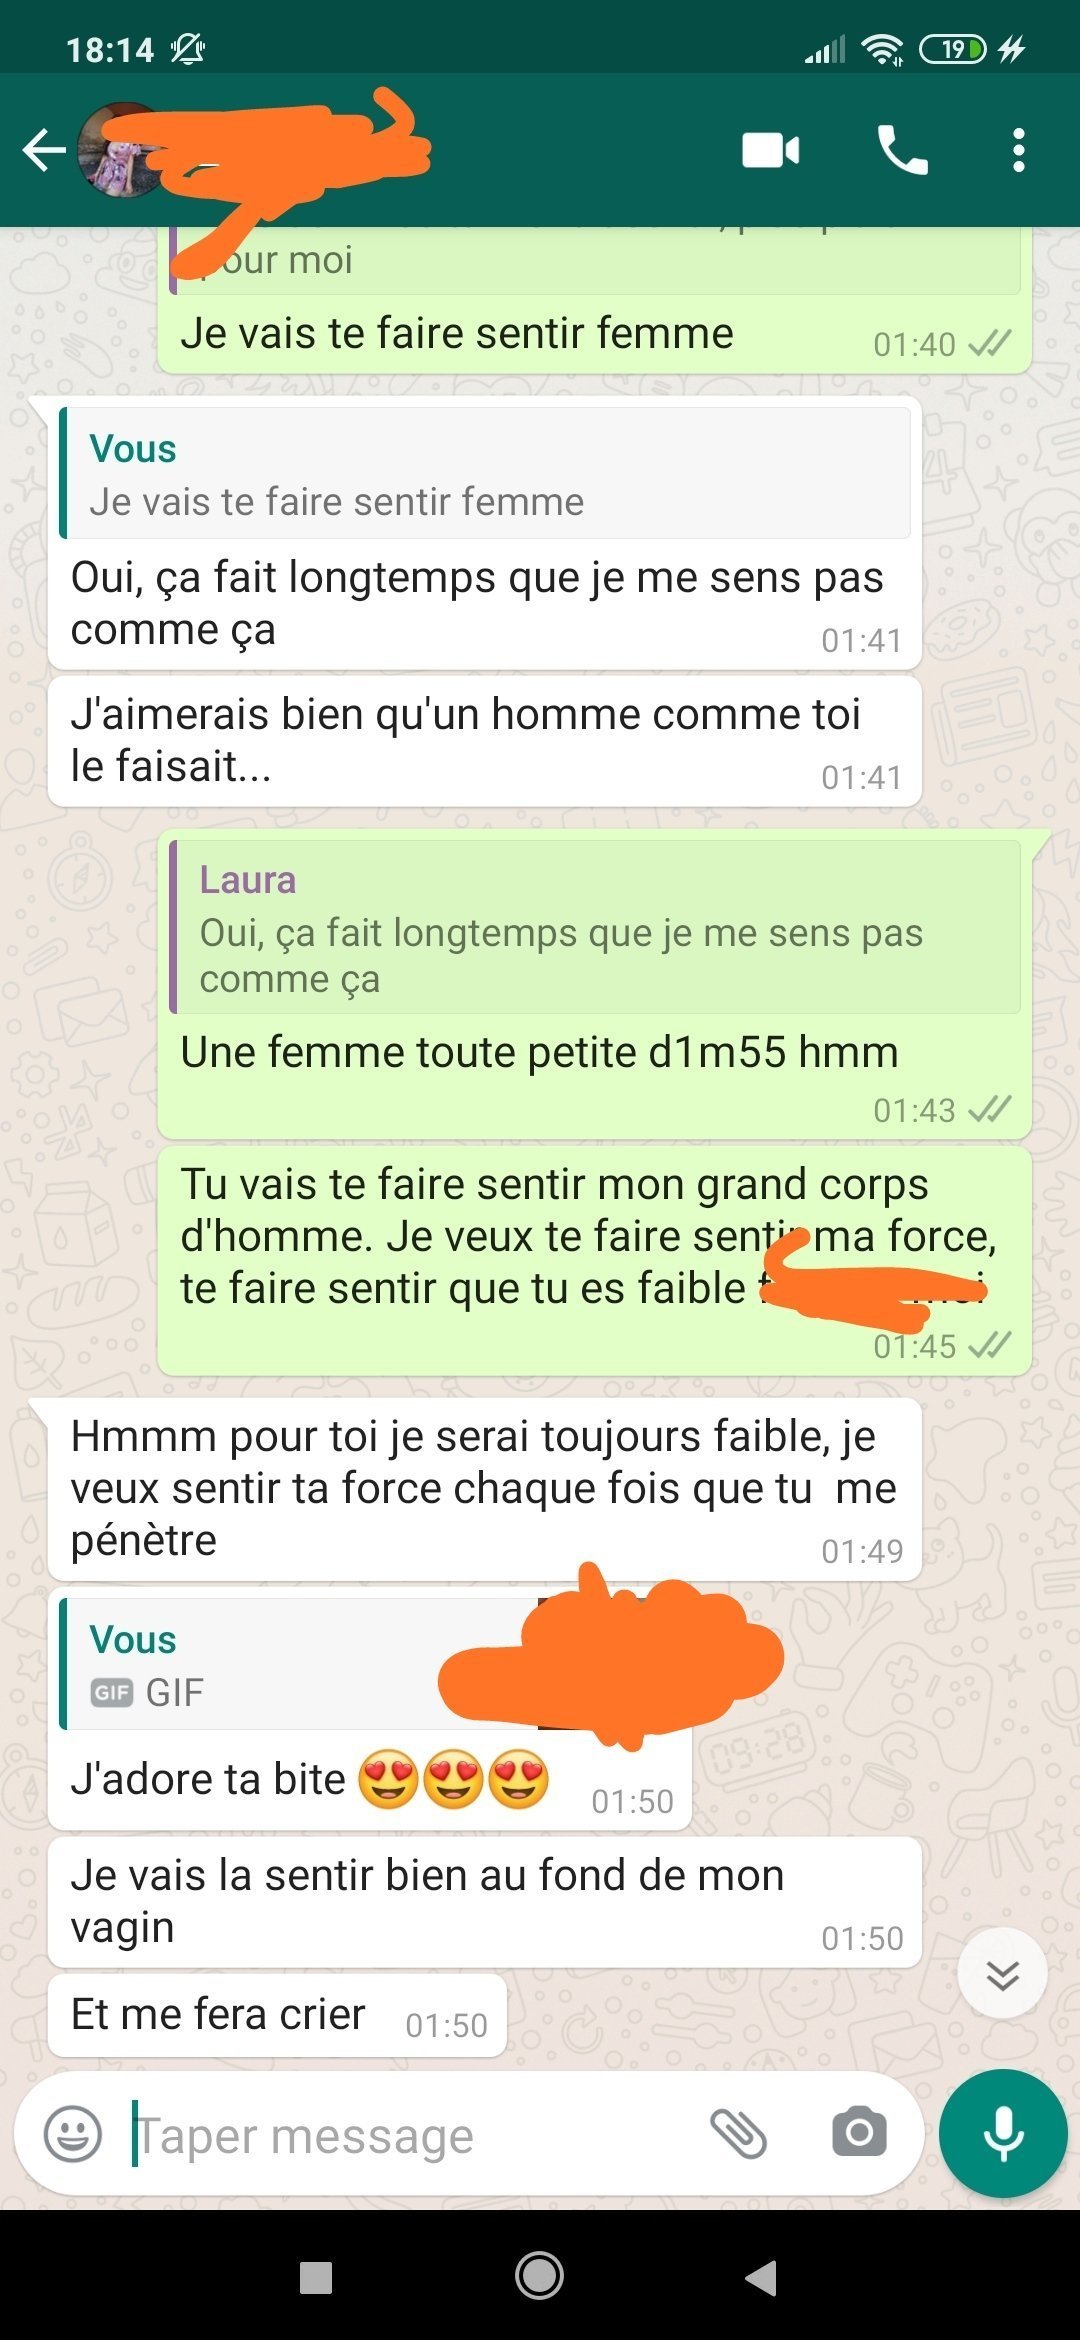The height and width of the screenshot is (2340, 1080).
Task: Open the contact profile picture
Action: 123,150
